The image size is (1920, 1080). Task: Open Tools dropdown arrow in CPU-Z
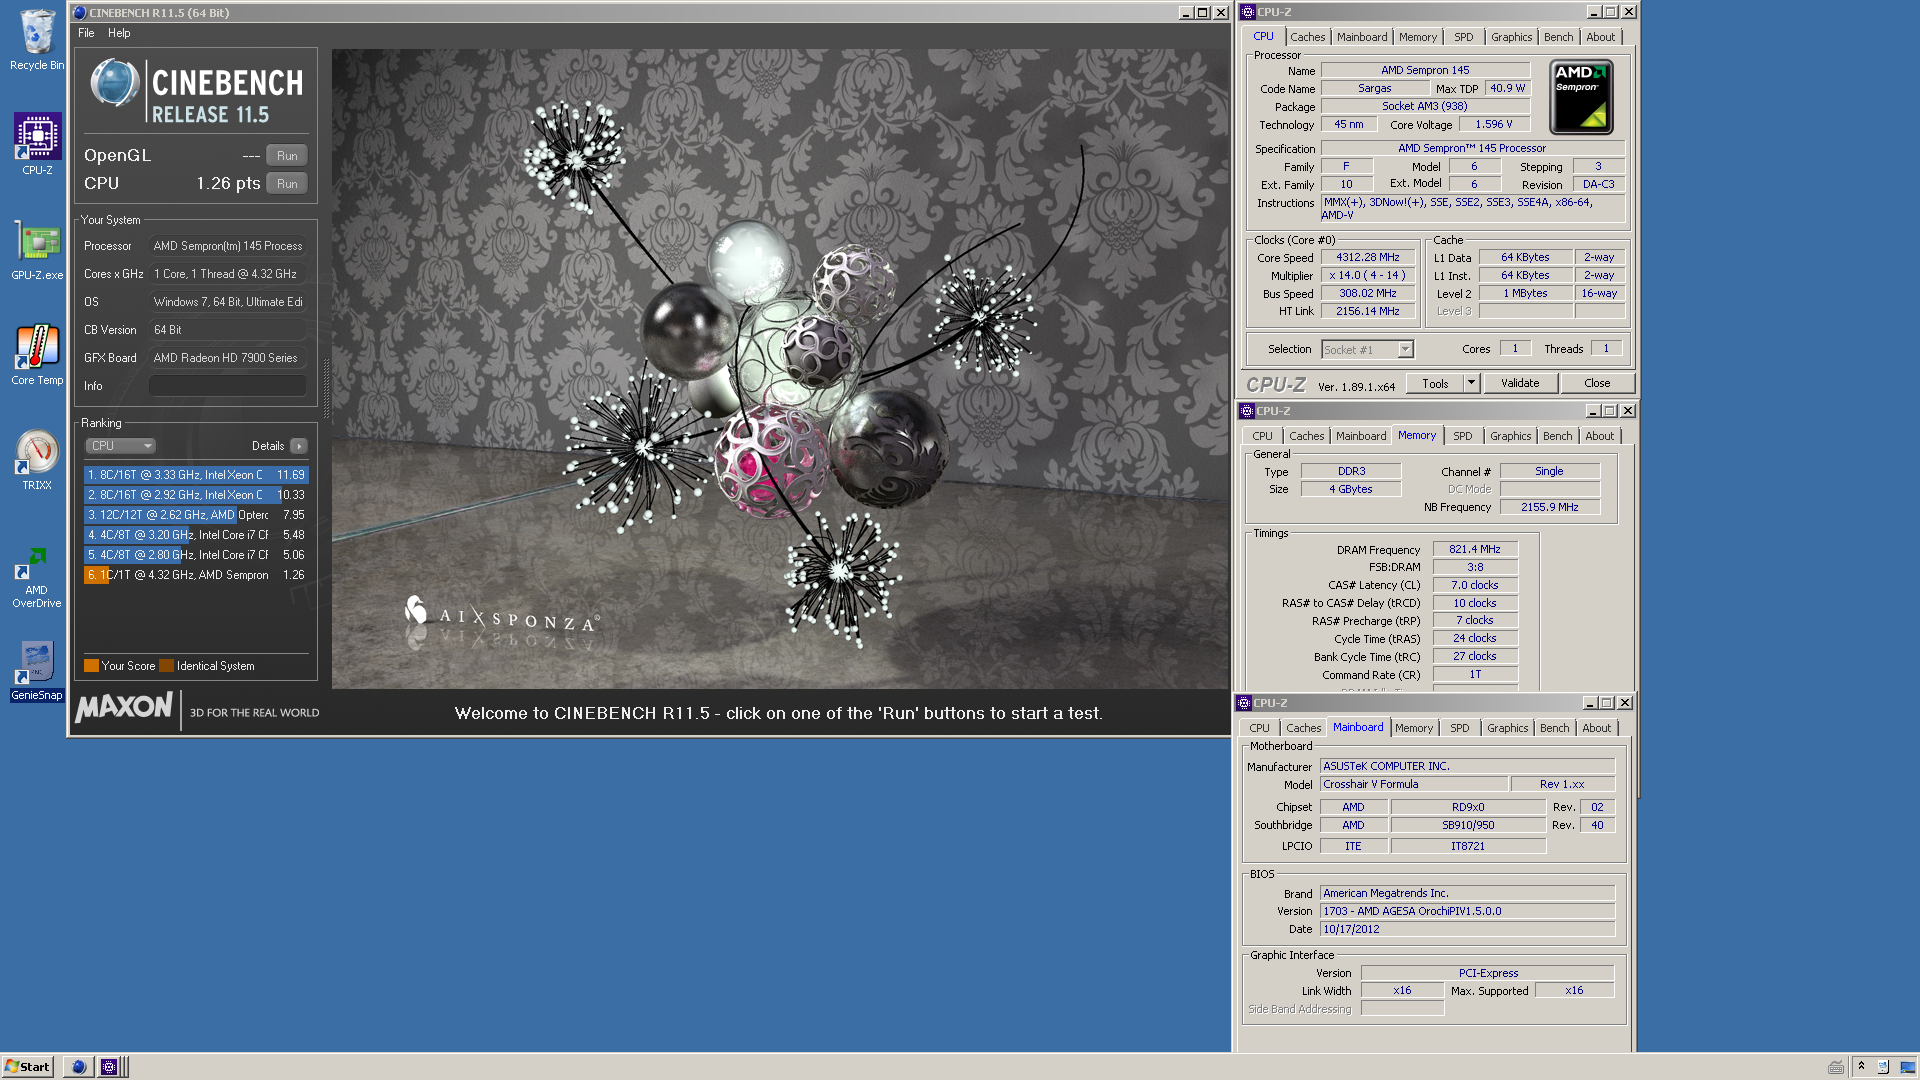coord(1471,384)
